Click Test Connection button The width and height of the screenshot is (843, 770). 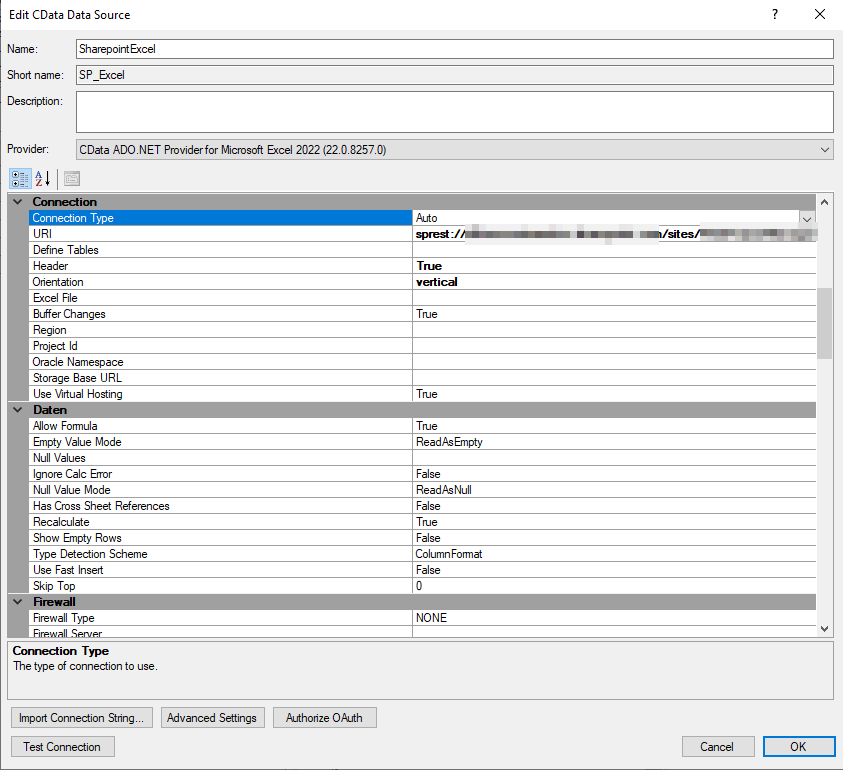pos(62,747)
